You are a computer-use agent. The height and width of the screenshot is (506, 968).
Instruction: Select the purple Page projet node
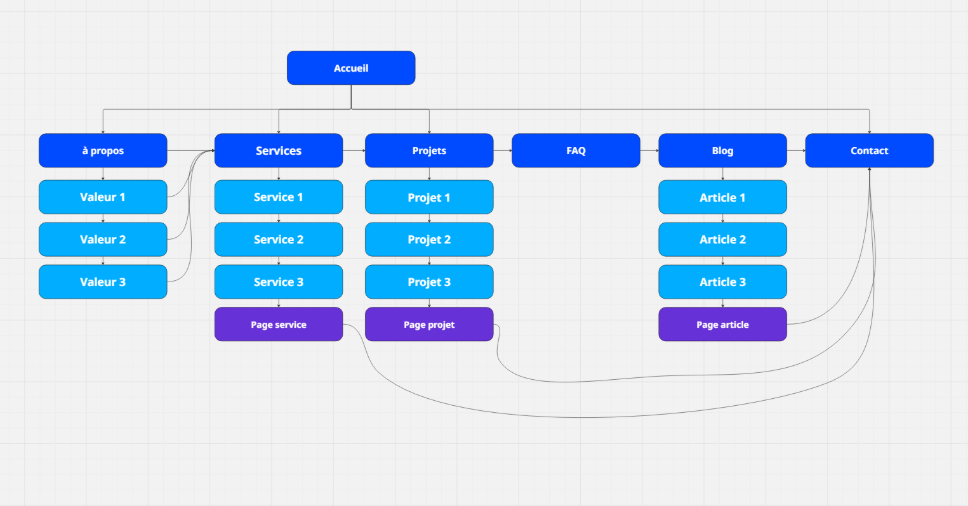[x=429, y=325]
